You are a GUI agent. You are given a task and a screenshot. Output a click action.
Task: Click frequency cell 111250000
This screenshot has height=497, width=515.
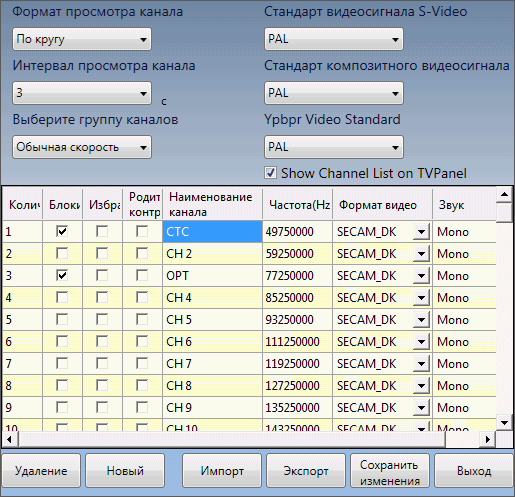[297, 342]
